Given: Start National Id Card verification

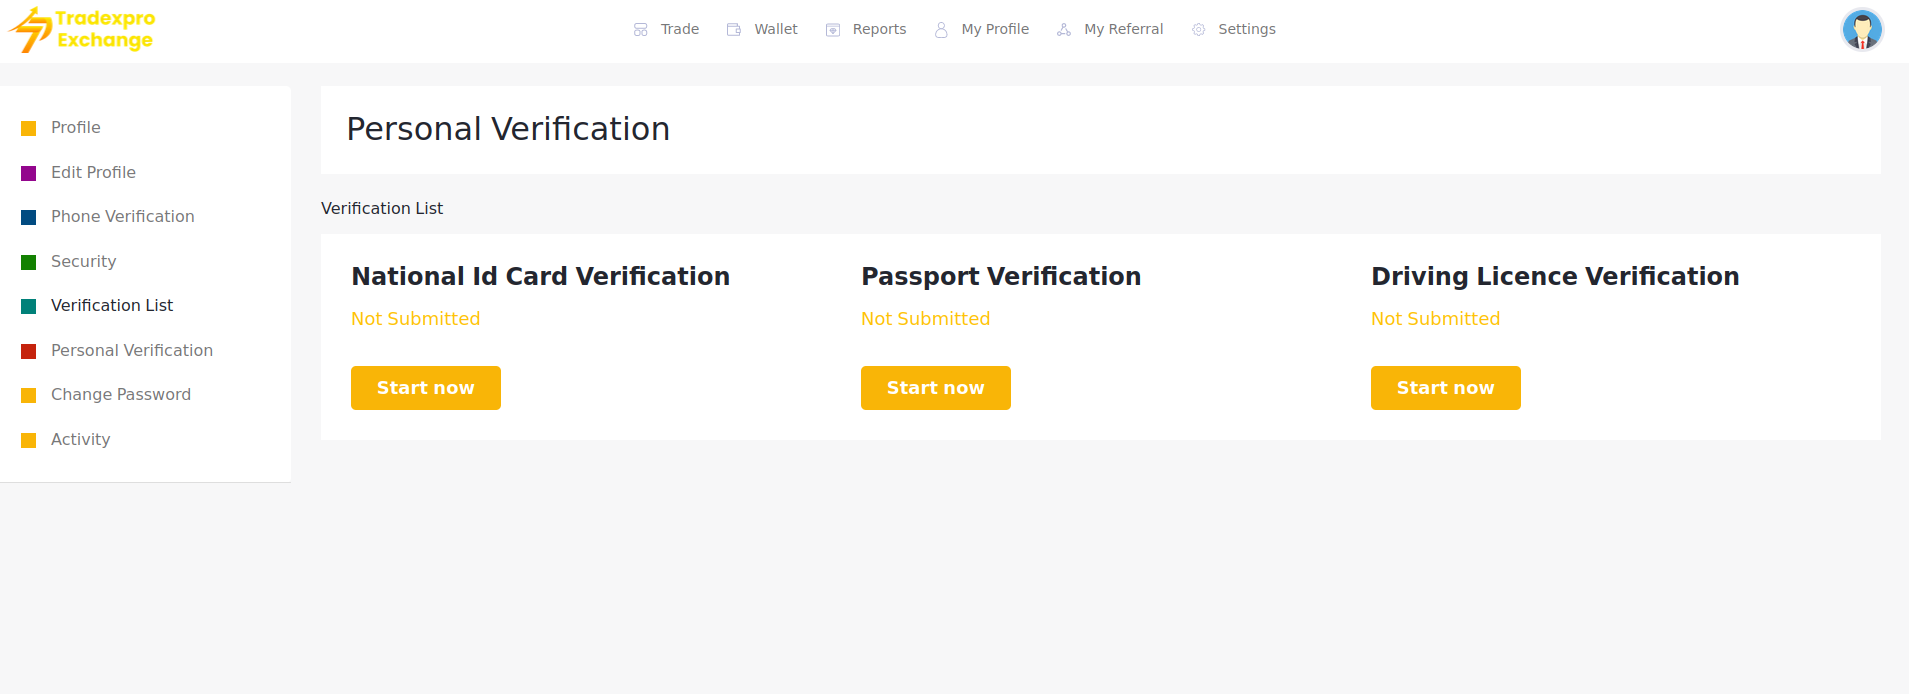Looking at the screenshot, I should tap(426, 388).
